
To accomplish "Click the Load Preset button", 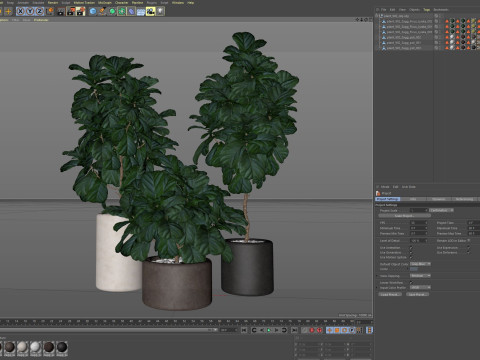I will (390, 294).
